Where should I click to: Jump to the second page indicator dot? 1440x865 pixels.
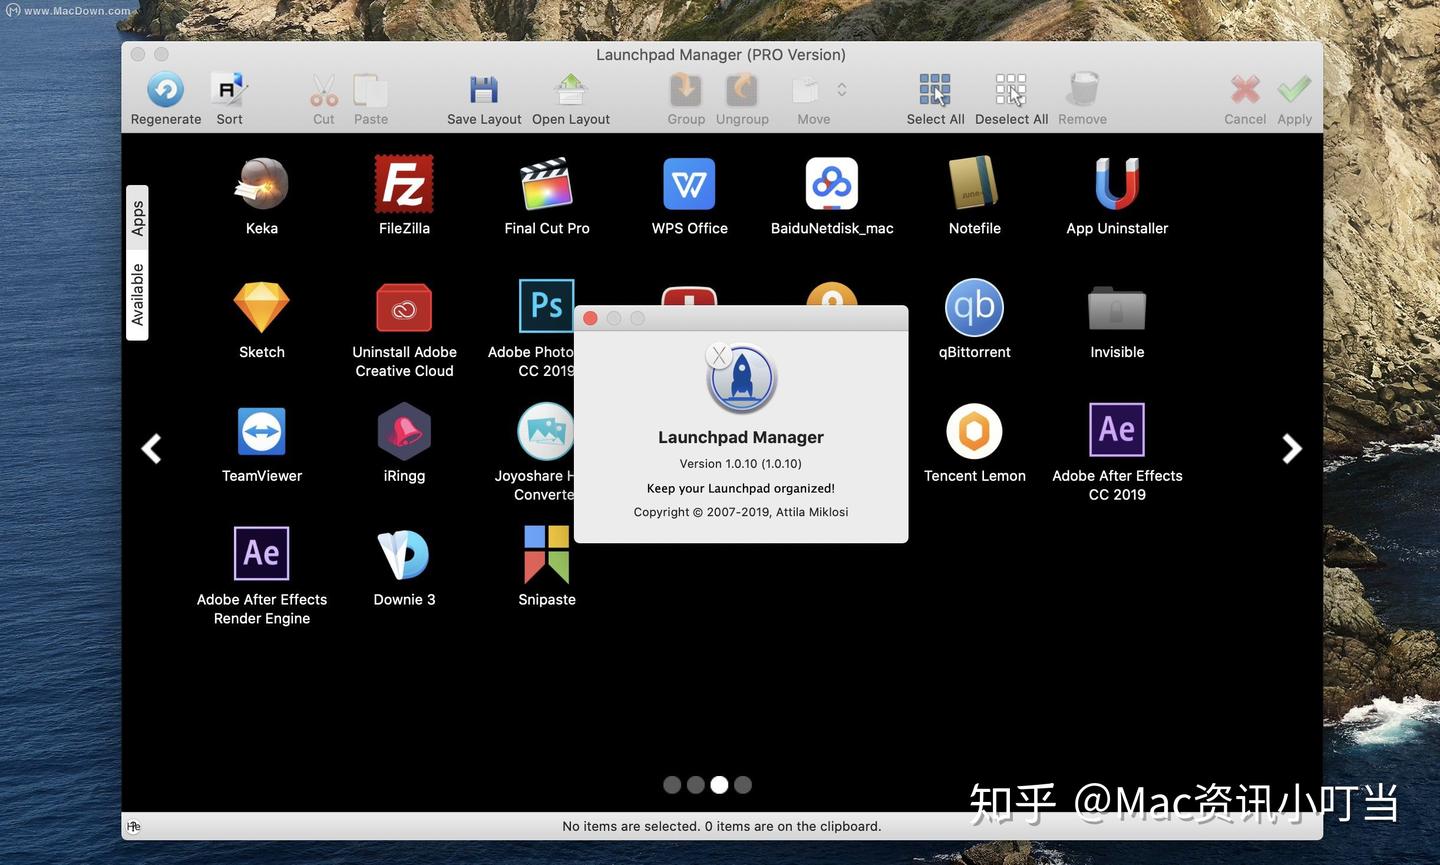(695, 785)
